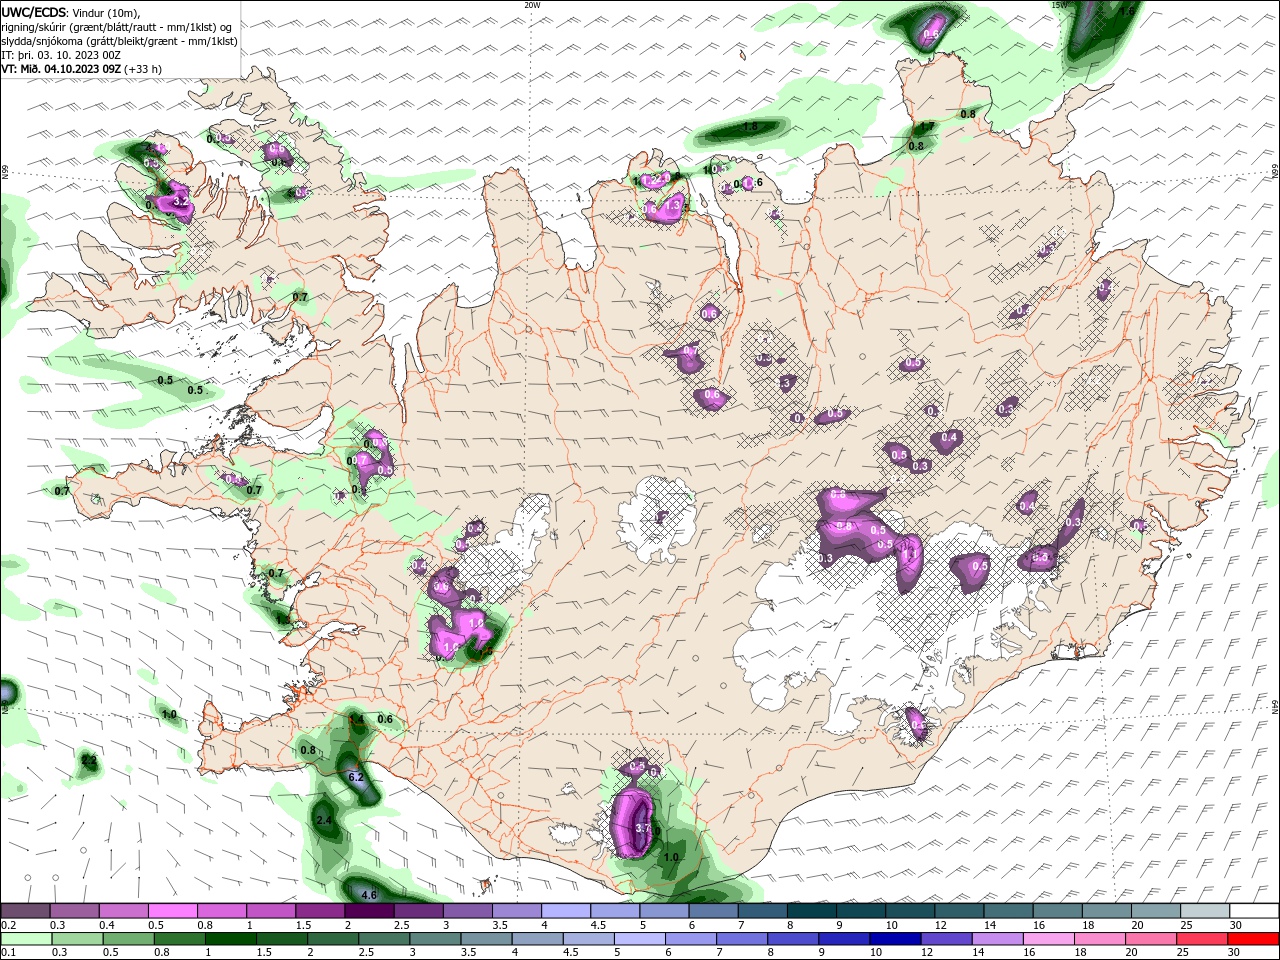Click the 20W longitude label
Screen dimensions: 1280x960
coord(532,5)
